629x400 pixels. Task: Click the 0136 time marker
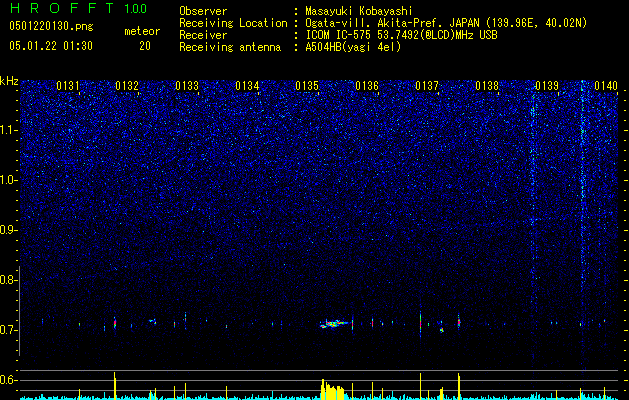367,86
